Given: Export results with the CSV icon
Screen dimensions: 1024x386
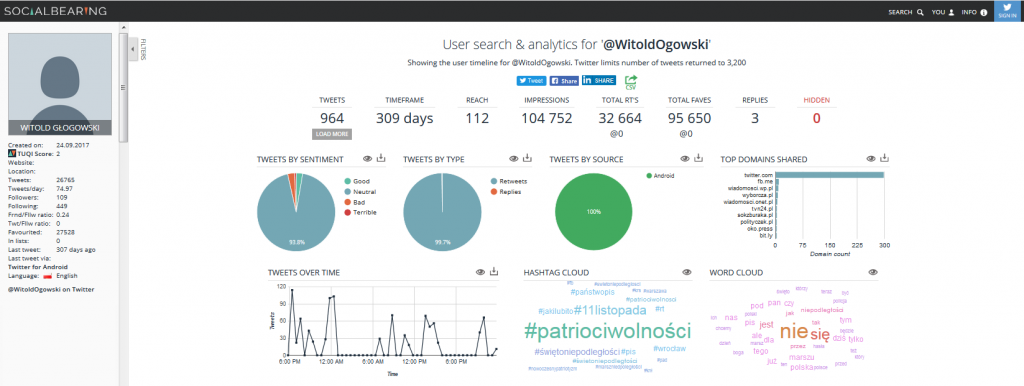Looking at the screenshot, I should [x=631, y=82].
